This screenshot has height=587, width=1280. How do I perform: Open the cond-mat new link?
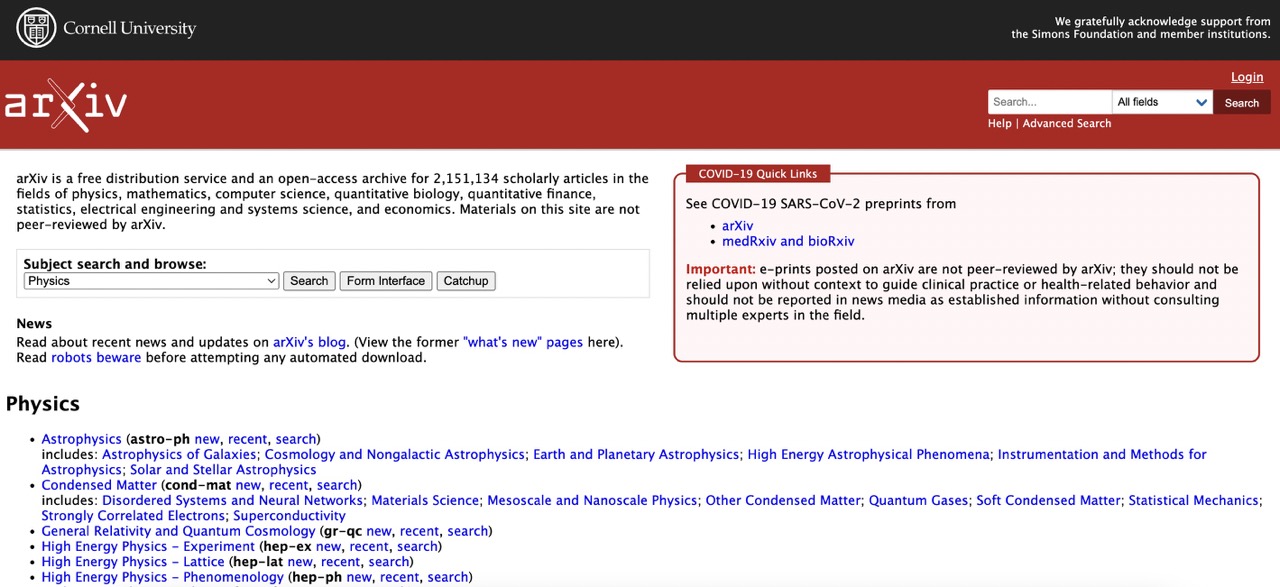point(248,485)
